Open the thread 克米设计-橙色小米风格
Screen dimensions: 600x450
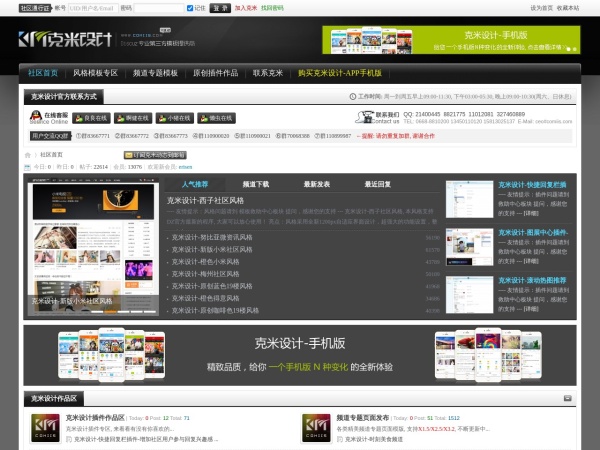[205, 262]
